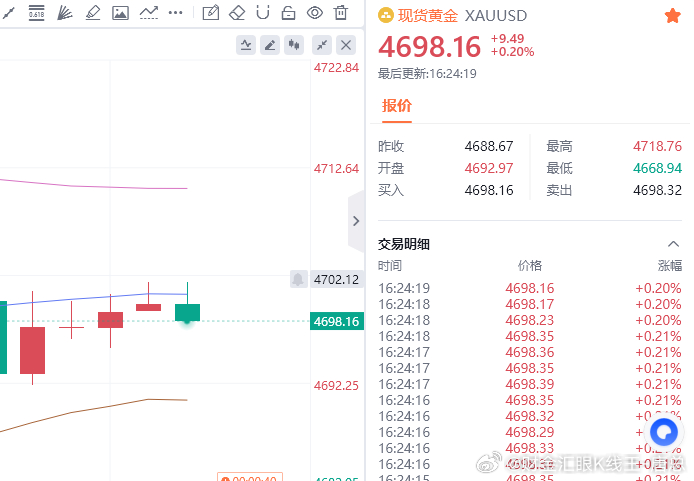Select the trade price 4698.36
Viewport: 694px width, 481px height.
pos(530,352)
